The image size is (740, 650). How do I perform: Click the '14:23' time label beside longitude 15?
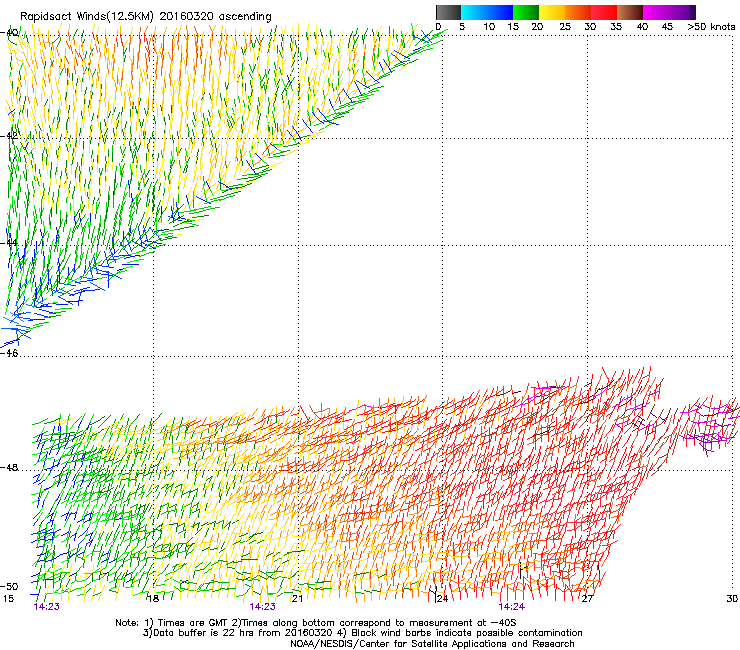click(47, 607)
